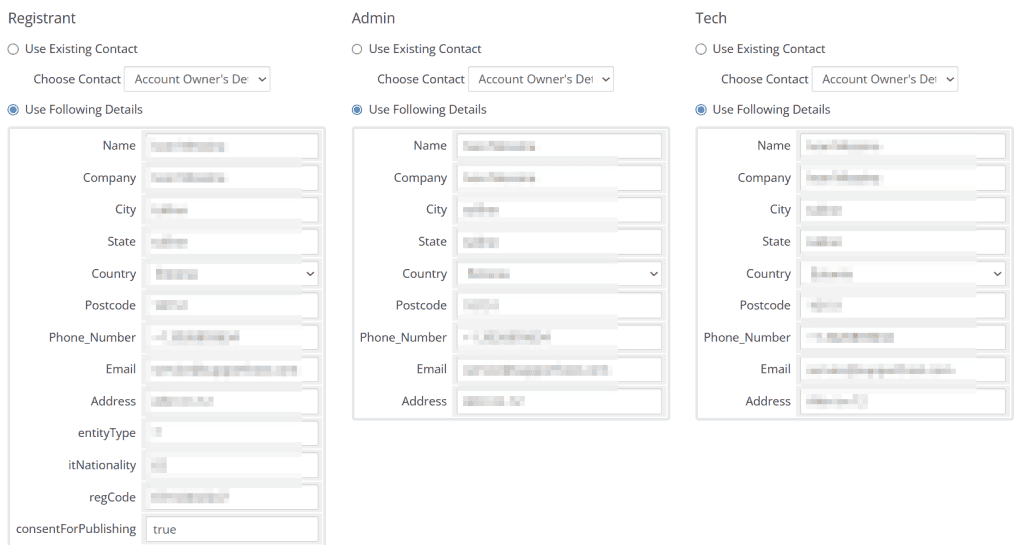Select Registrant Use Existing Contact radio
Viewport: 1024px width, 545px height.
(13, 49)
